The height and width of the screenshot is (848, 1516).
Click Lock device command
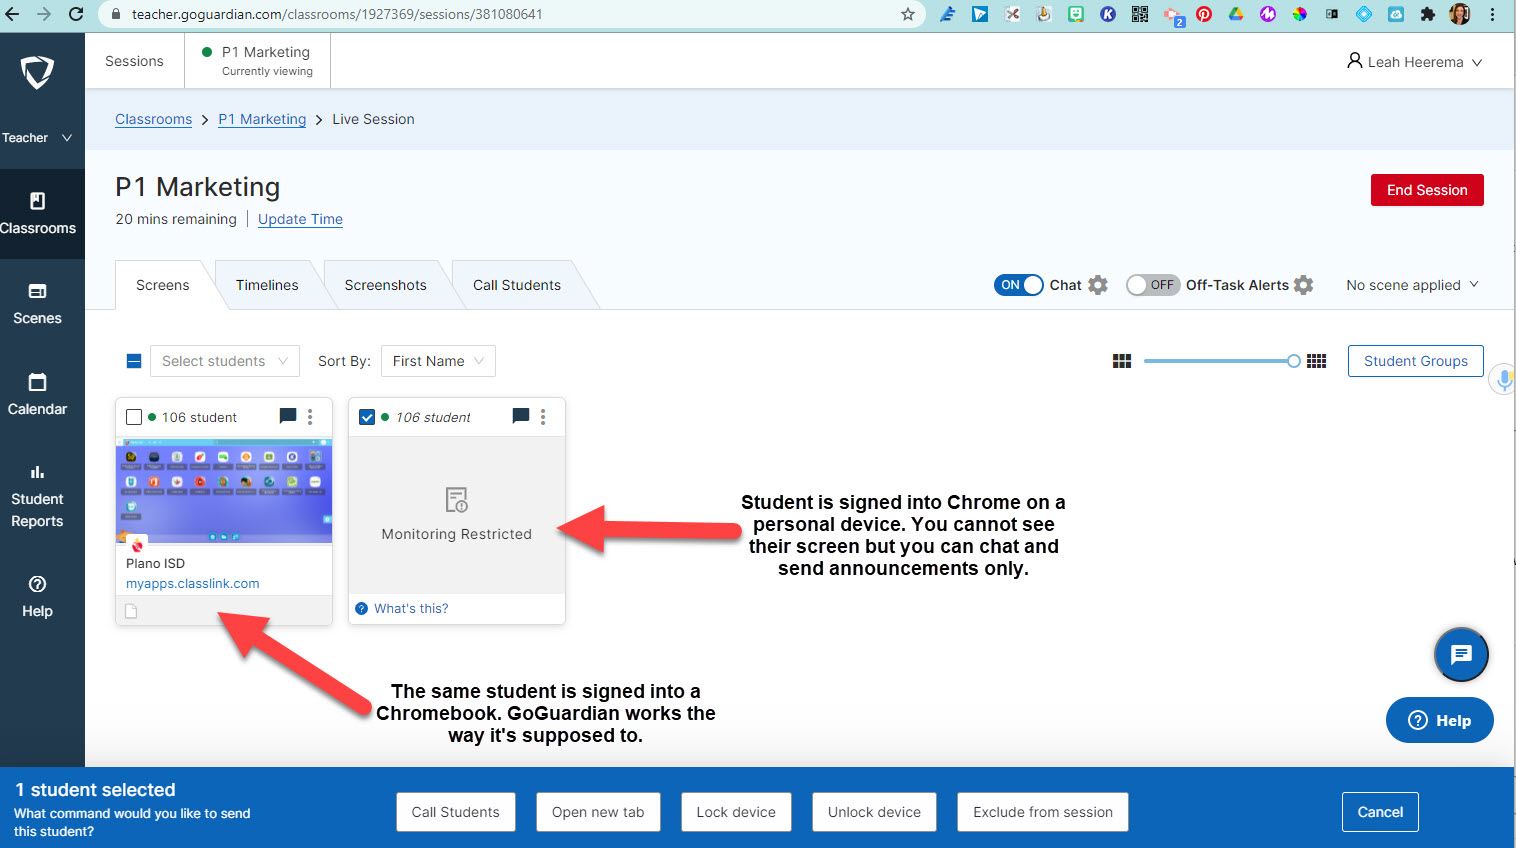tap(736, 812)
